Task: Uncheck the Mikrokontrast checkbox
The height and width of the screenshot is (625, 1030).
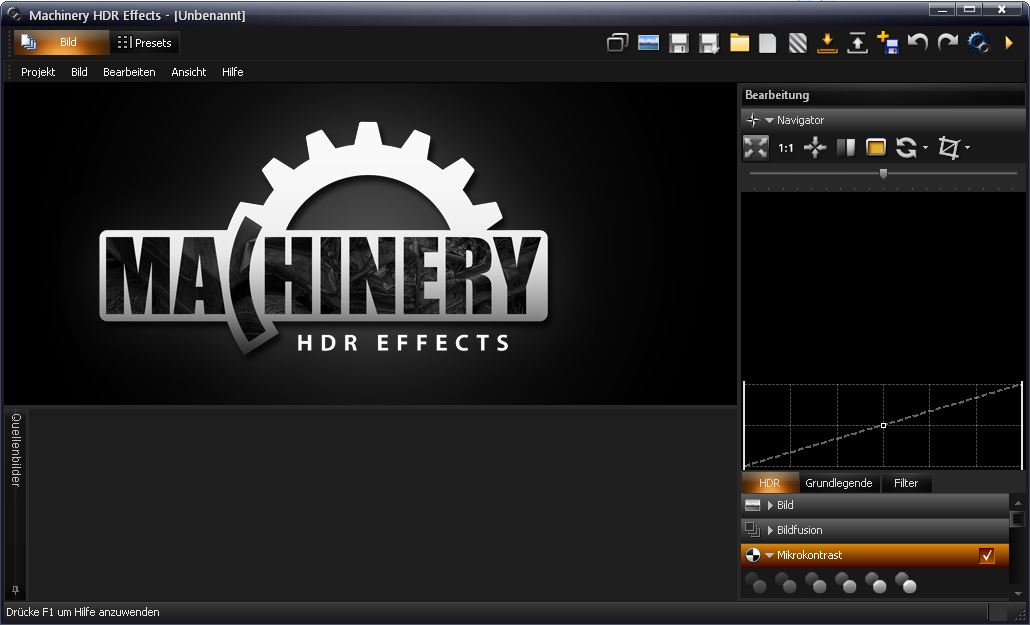Action: (x=987, y=555)
